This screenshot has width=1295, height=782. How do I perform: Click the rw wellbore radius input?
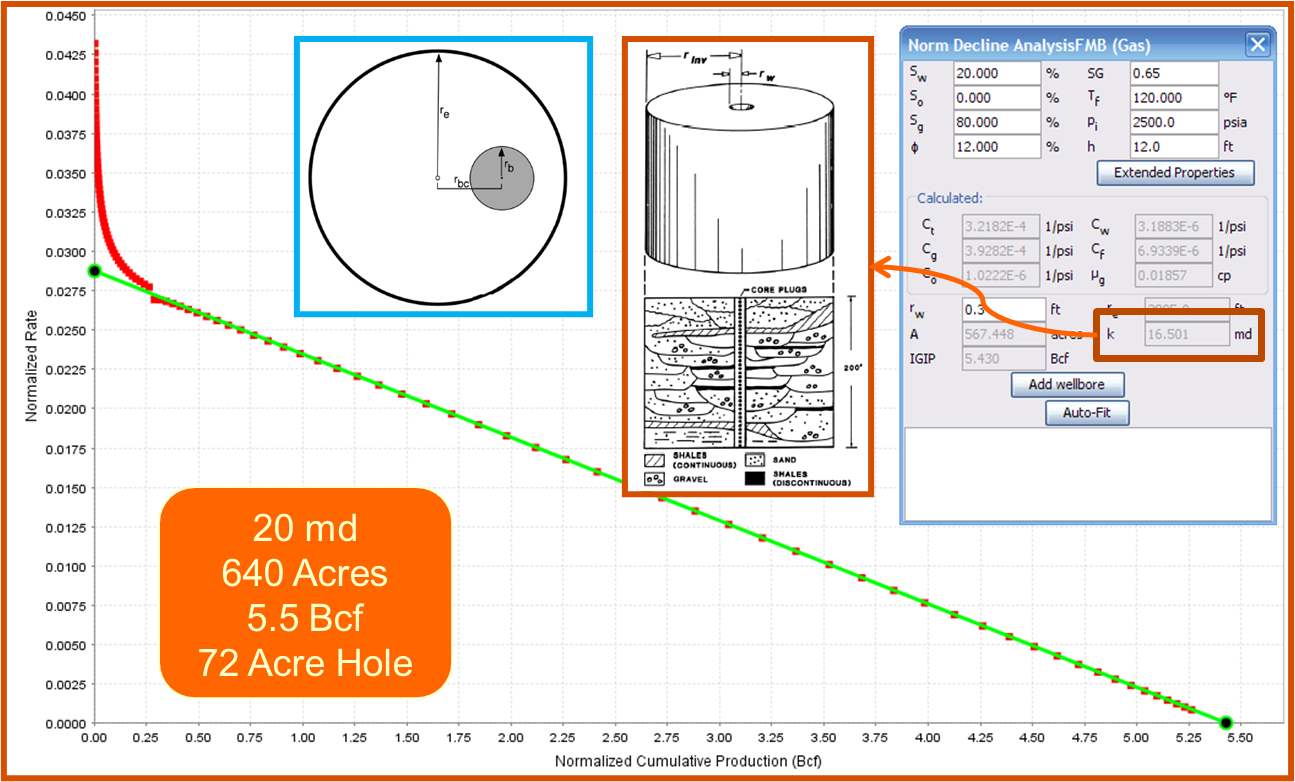[1002, 309]
